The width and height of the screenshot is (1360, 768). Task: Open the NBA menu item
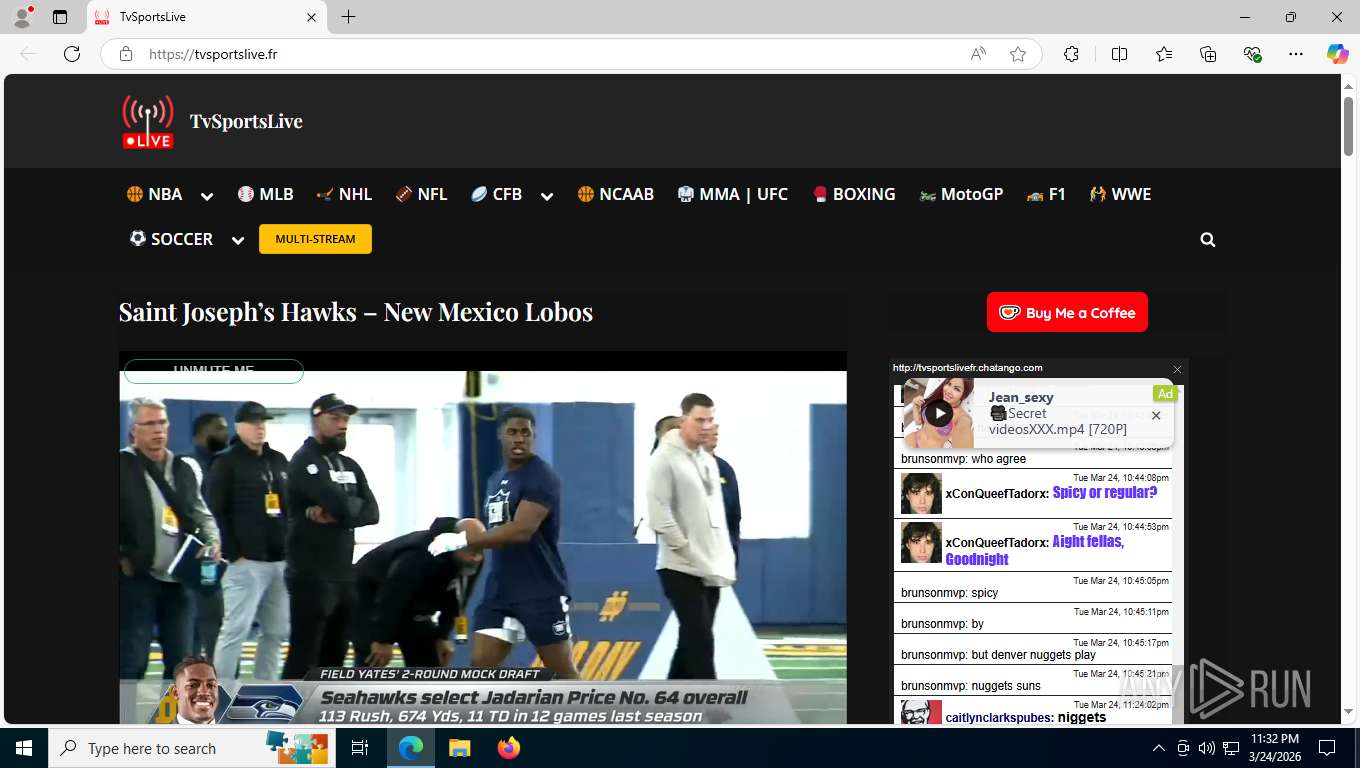point(155,194)
